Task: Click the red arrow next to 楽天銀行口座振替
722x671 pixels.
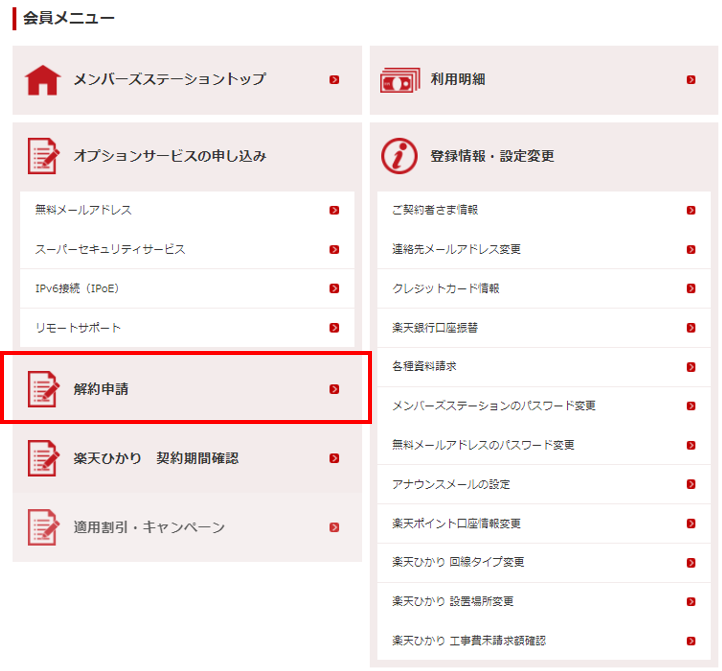Action: (691, 327)
